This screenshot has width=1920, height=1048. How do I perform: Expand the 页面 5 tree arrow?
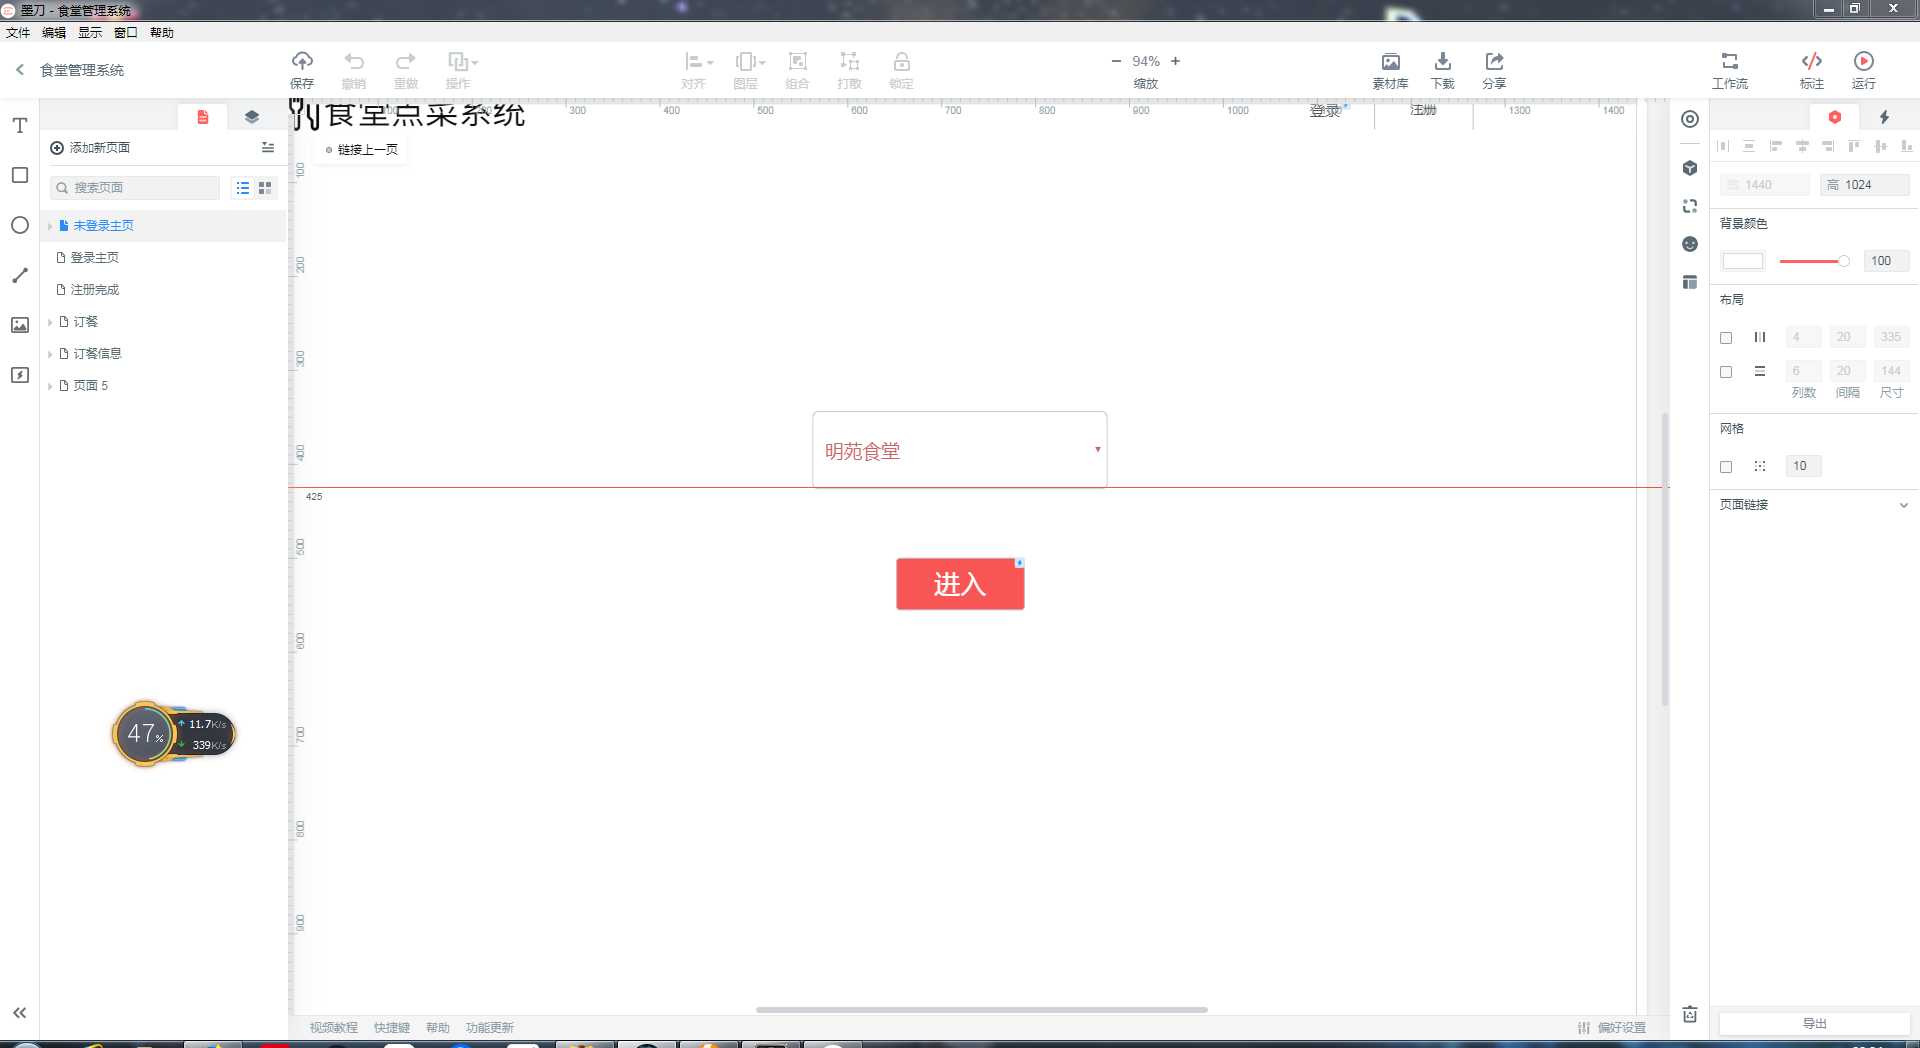pyautogui.click(x=50, y=386)
